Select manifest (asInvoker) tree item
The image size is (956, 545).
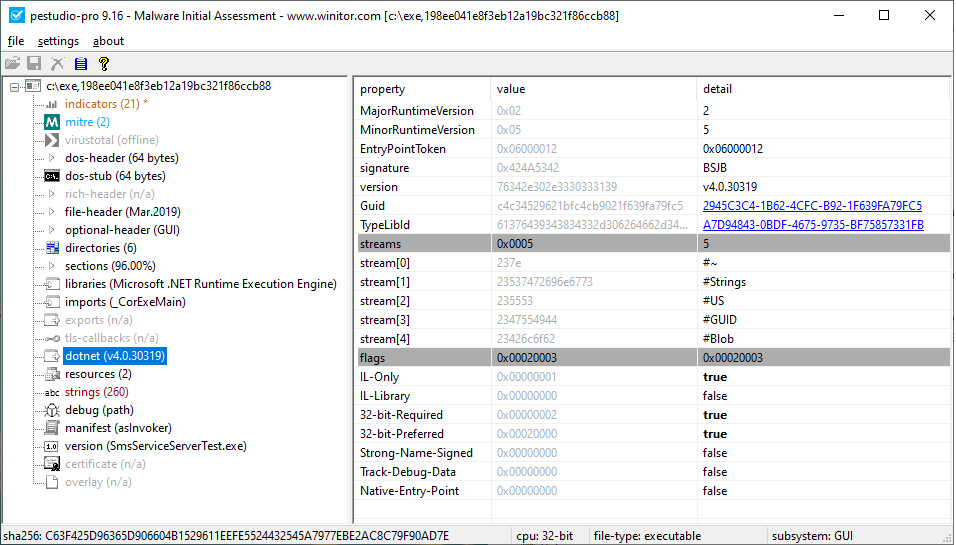pos(118,428)
